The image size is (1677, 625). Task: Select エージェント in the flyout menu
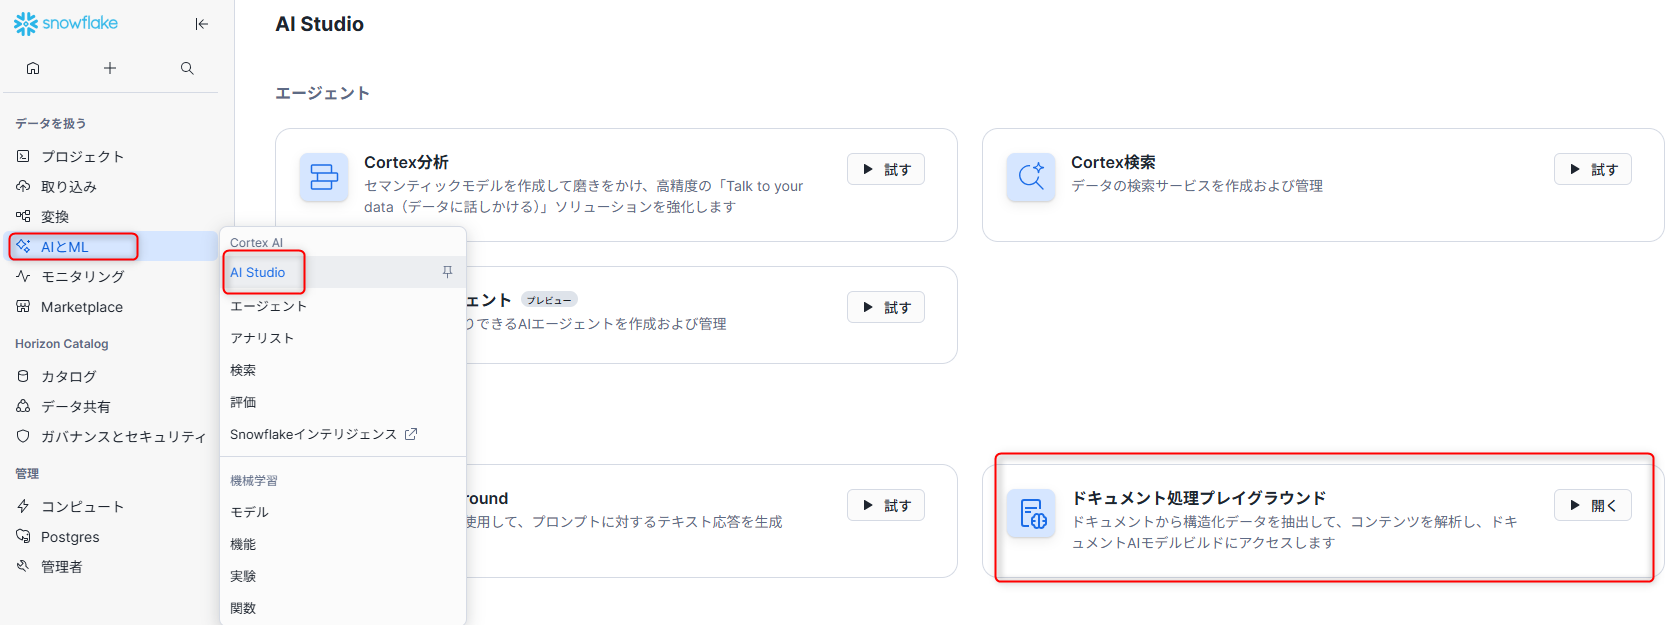click(343, 306)
